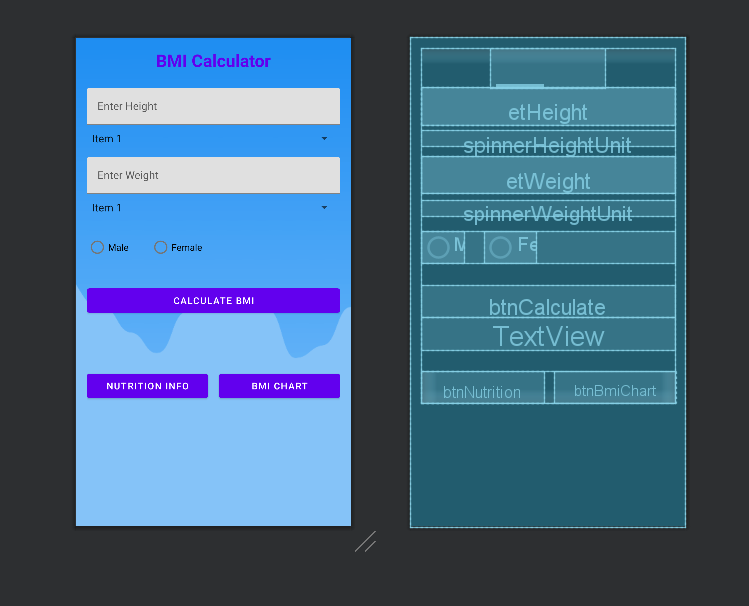Select the etWeight element in blueprint

click(x=547, y=180)
